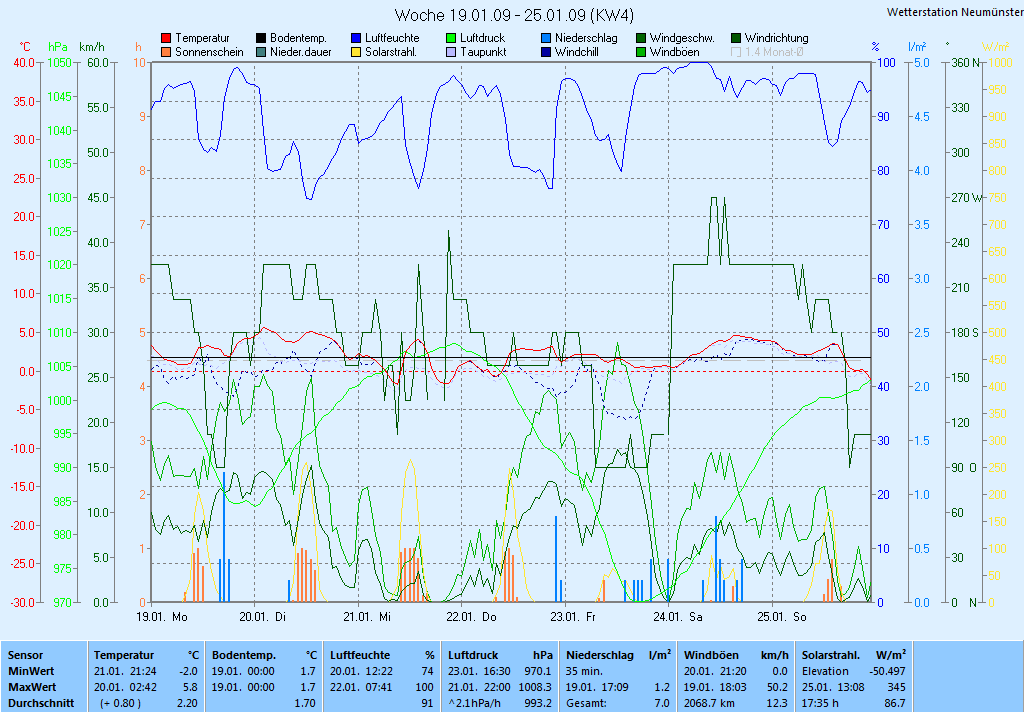Click the Windrichtung legend swatch

click(736, 39)
